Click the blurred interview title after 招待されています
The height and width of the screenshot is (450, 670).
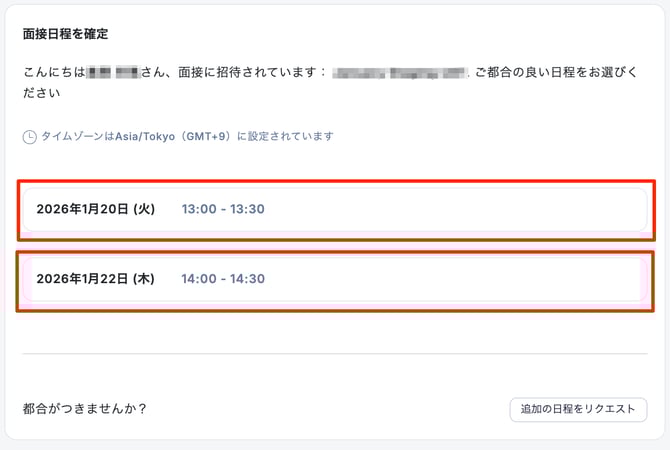(x=400, y=74)
